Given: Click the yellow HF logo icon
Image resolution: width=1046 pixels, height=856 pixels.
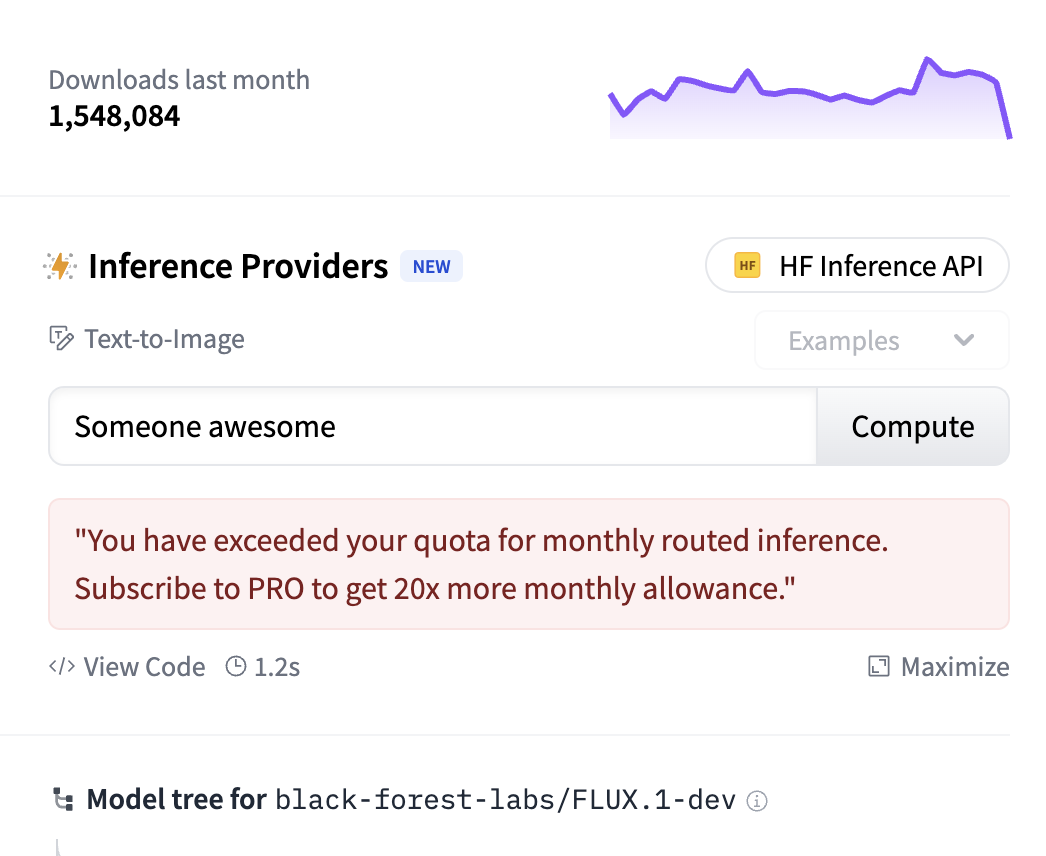Looking at the screenshot, I should [747, 266].
